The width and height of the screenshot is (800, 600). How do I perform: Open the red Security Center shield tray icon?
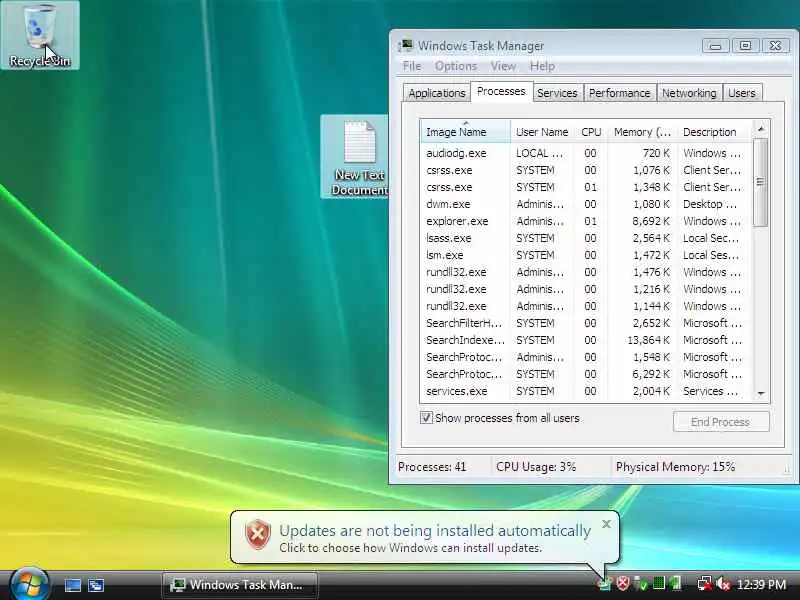tap(622, 583)
